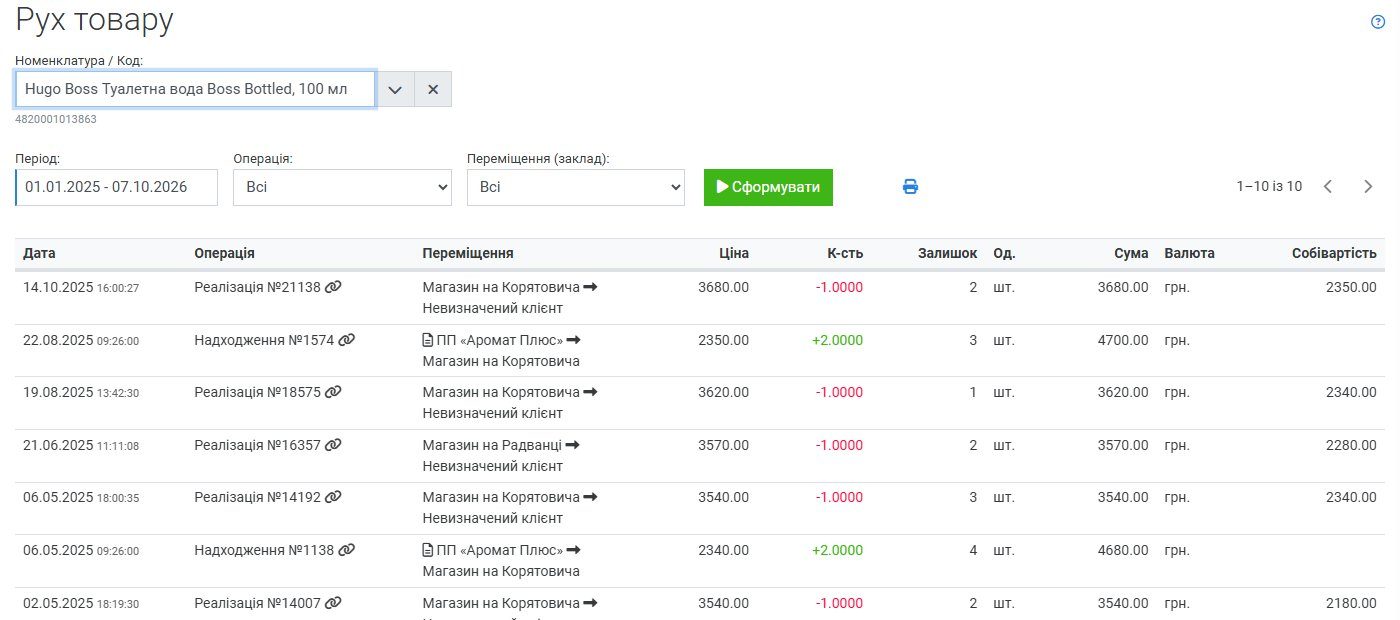This screenshot has width=1400, height=620.
Task: Click date 21.06.2025 cell
Action: pyautogui.click(x=81, y=445)
